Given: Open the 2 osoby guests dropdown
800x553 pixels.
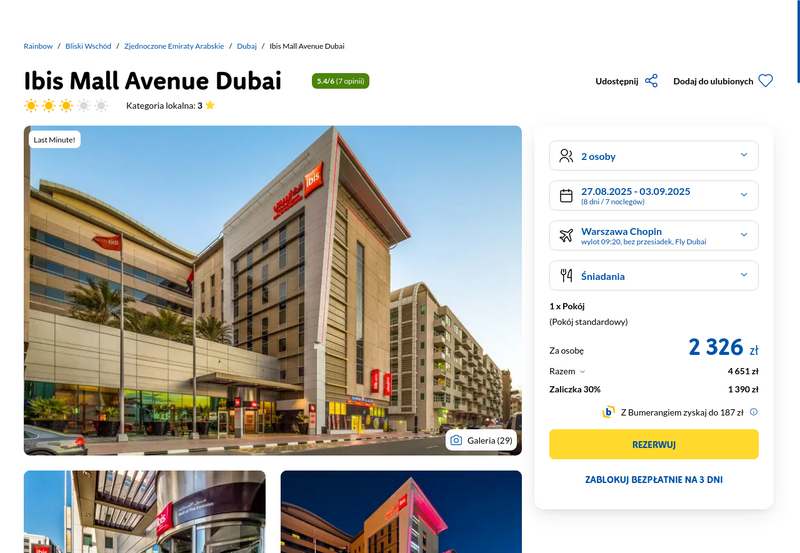Looking at the screenshot, I should click(654, 156).
